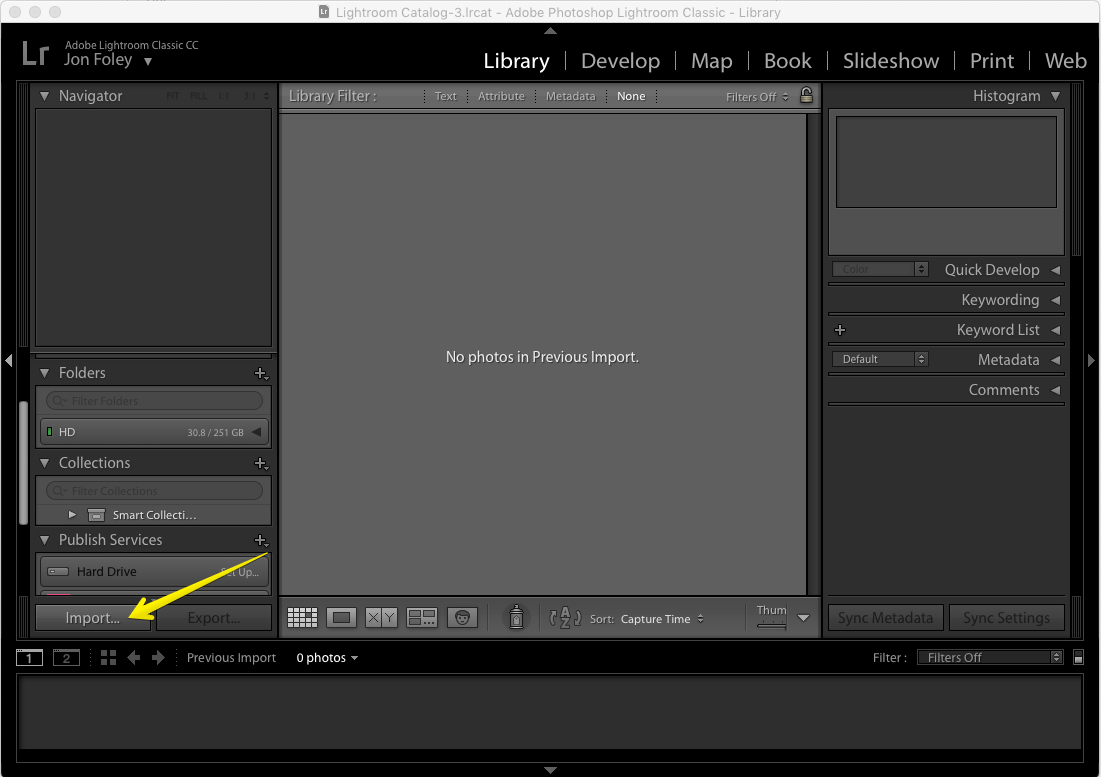1101x777 pixels.
Task: Switch to Book module
Action: coord(787,61)
